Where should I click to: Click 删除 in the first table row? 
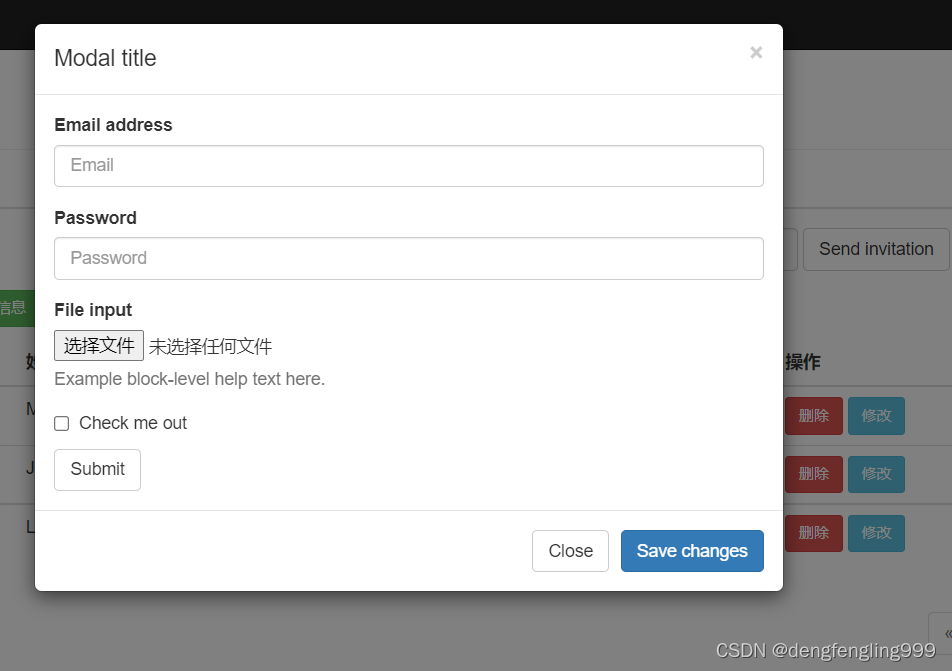(813, 416)
